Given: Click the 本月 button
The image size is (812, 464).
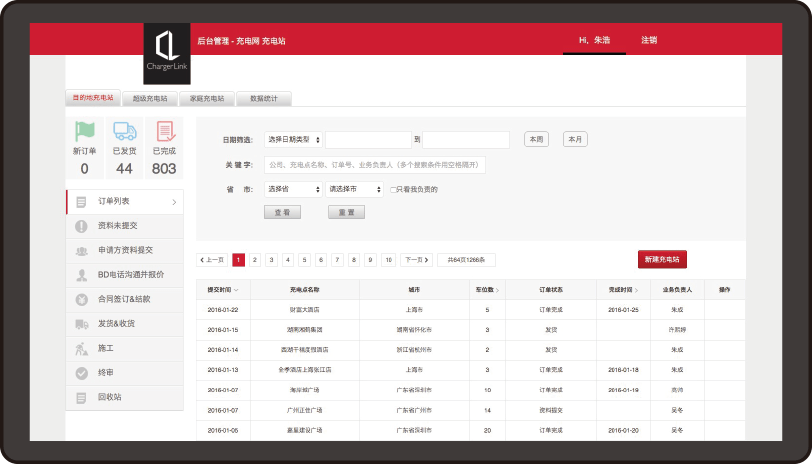Looking at the screenshot, I should (575, 139).
